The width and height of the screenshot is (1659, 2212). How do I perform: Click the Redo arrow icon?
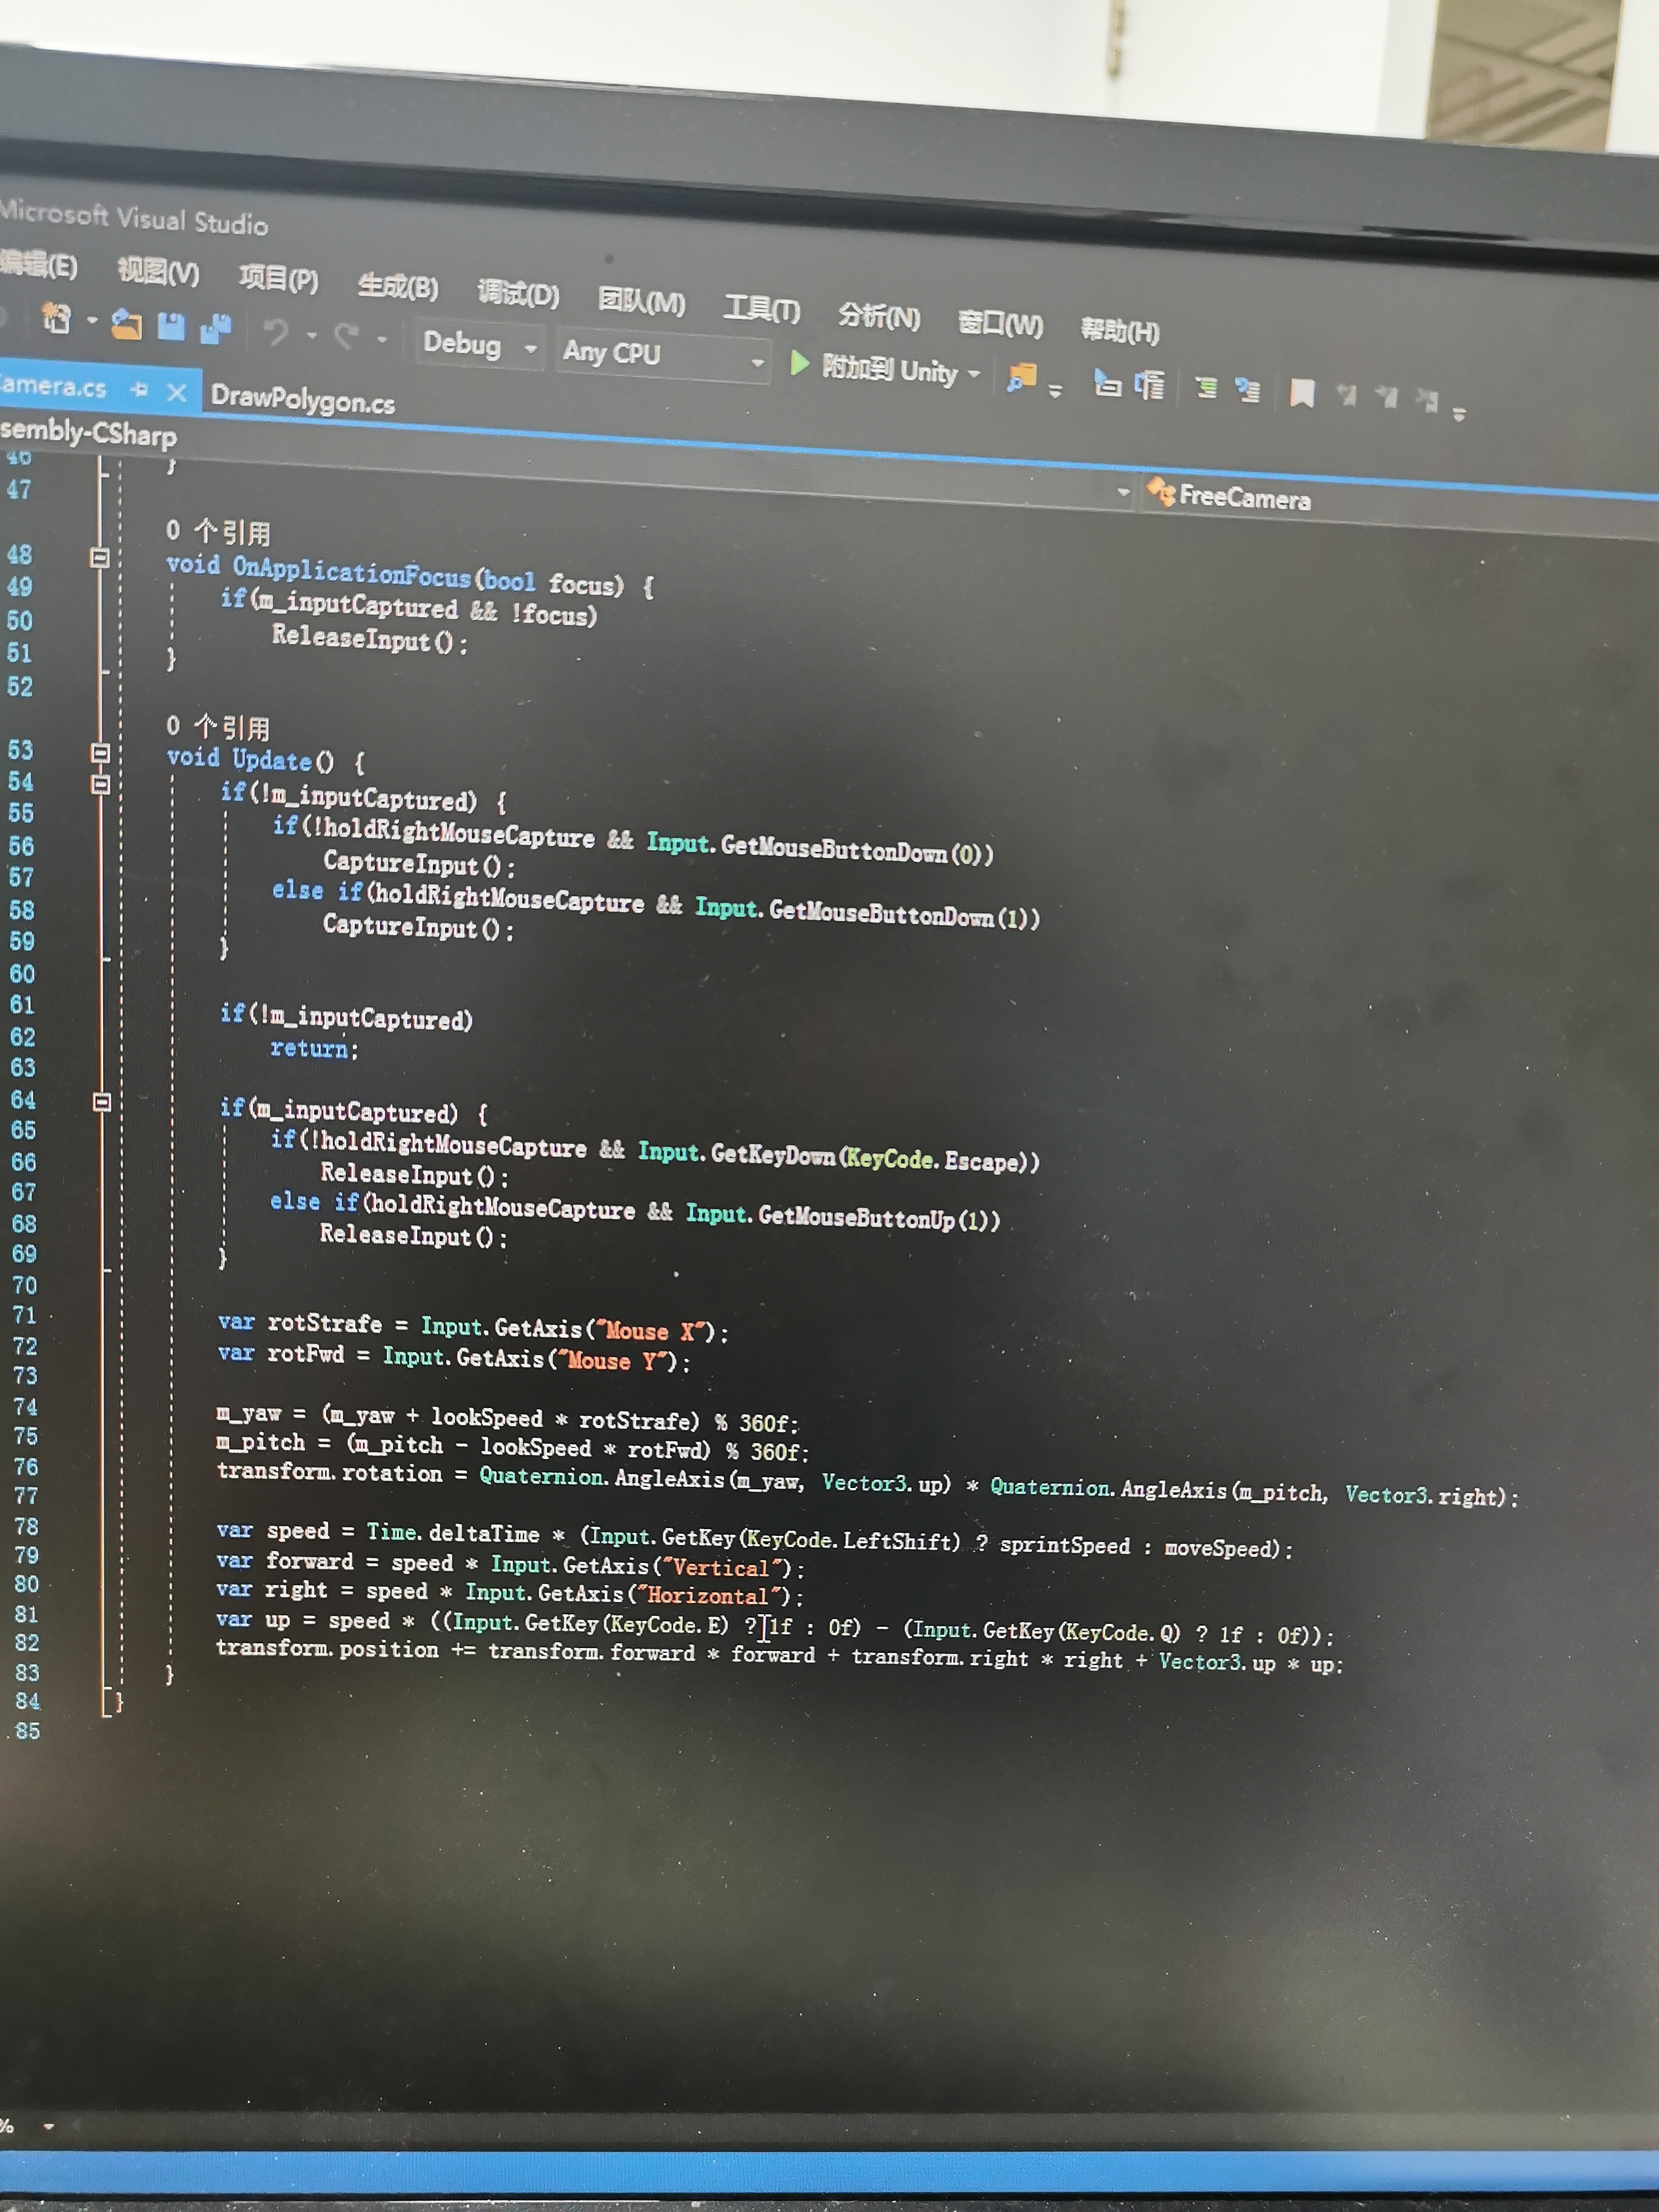347,336
